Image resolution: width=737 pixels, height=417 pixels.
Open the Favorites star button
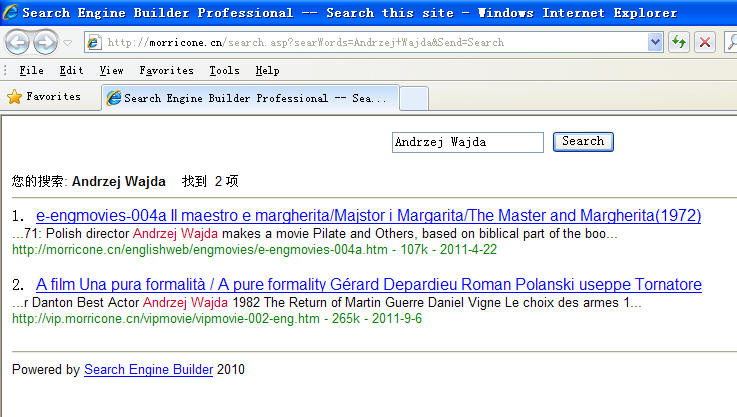(44, 96)
